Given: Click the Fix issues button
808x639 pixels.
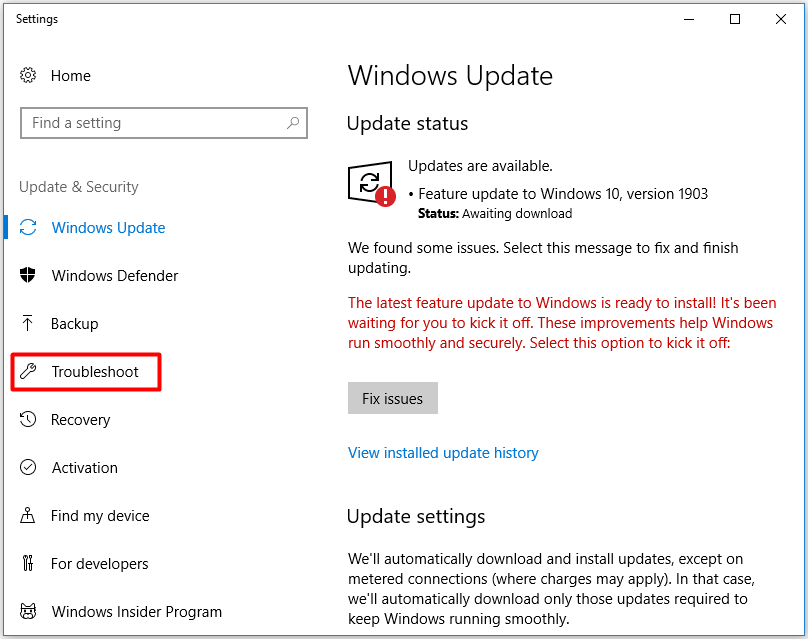Looking at the screenshot, I should click(393, 398).
